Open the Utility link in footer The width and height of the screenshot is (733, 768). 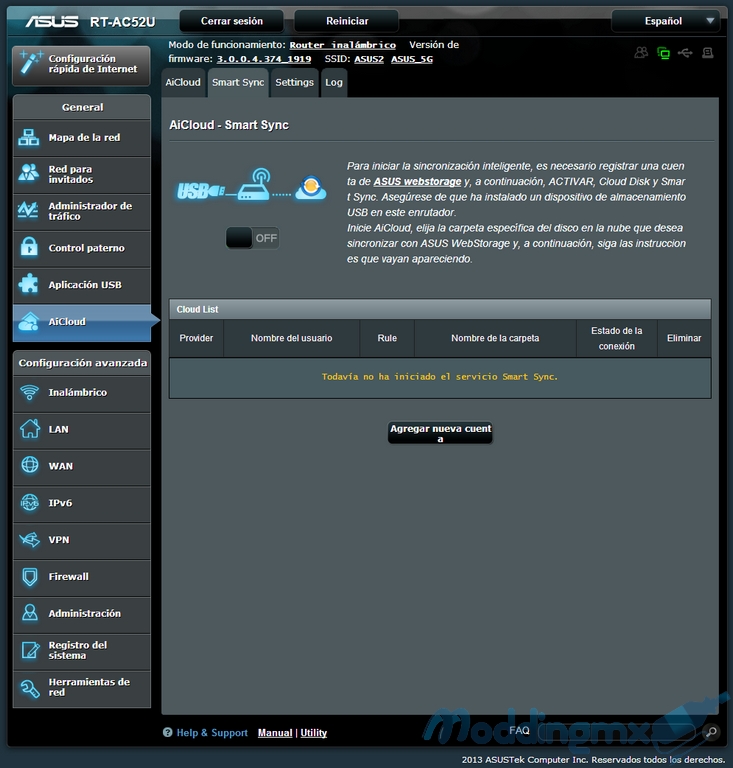point(313,733)
